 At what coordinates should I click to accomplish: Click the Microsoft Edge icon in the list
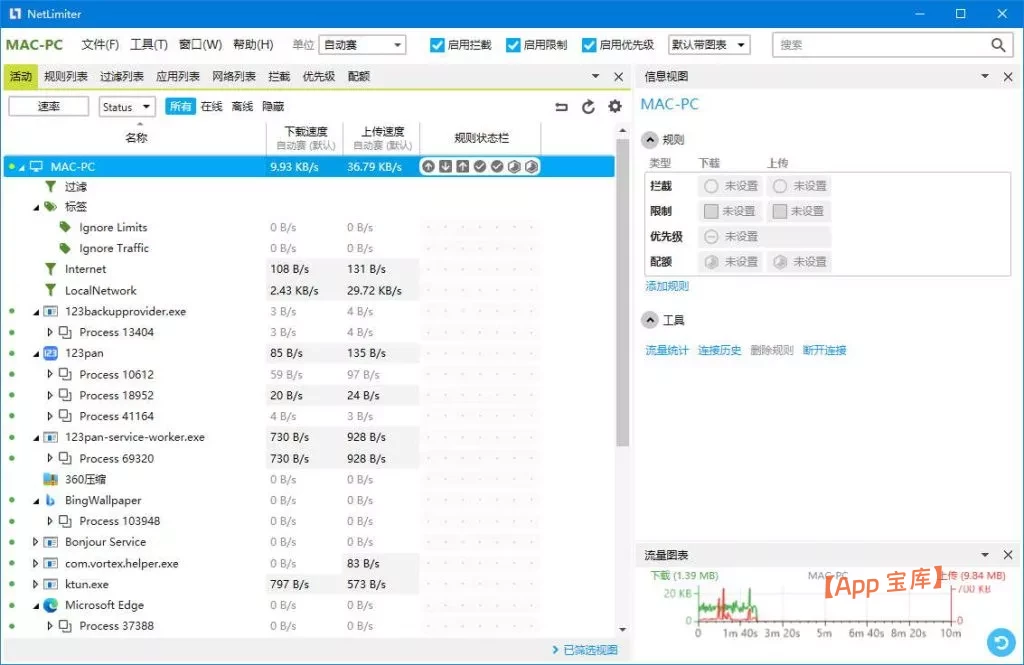coord(50,606)
